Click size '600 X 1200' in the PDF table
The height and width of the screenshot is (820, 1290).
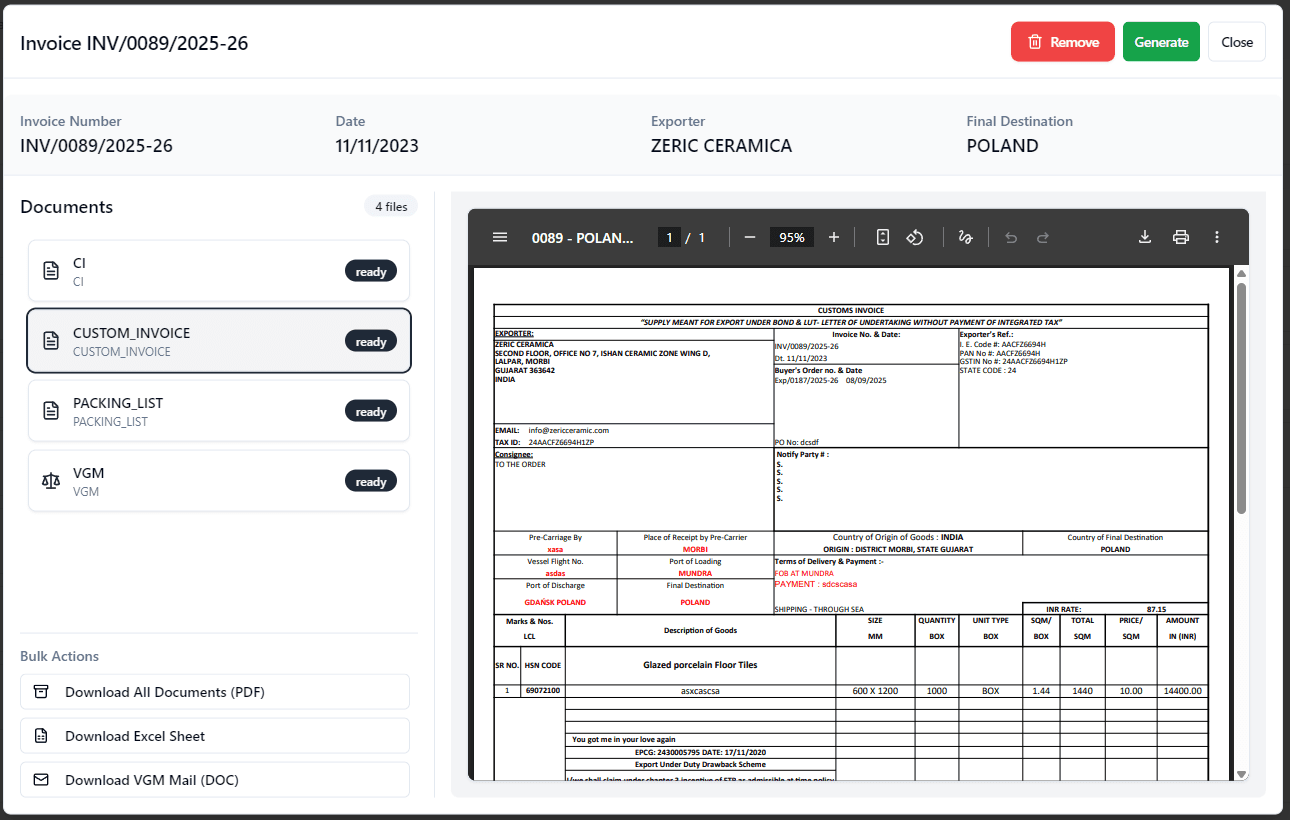click(875, 690)
